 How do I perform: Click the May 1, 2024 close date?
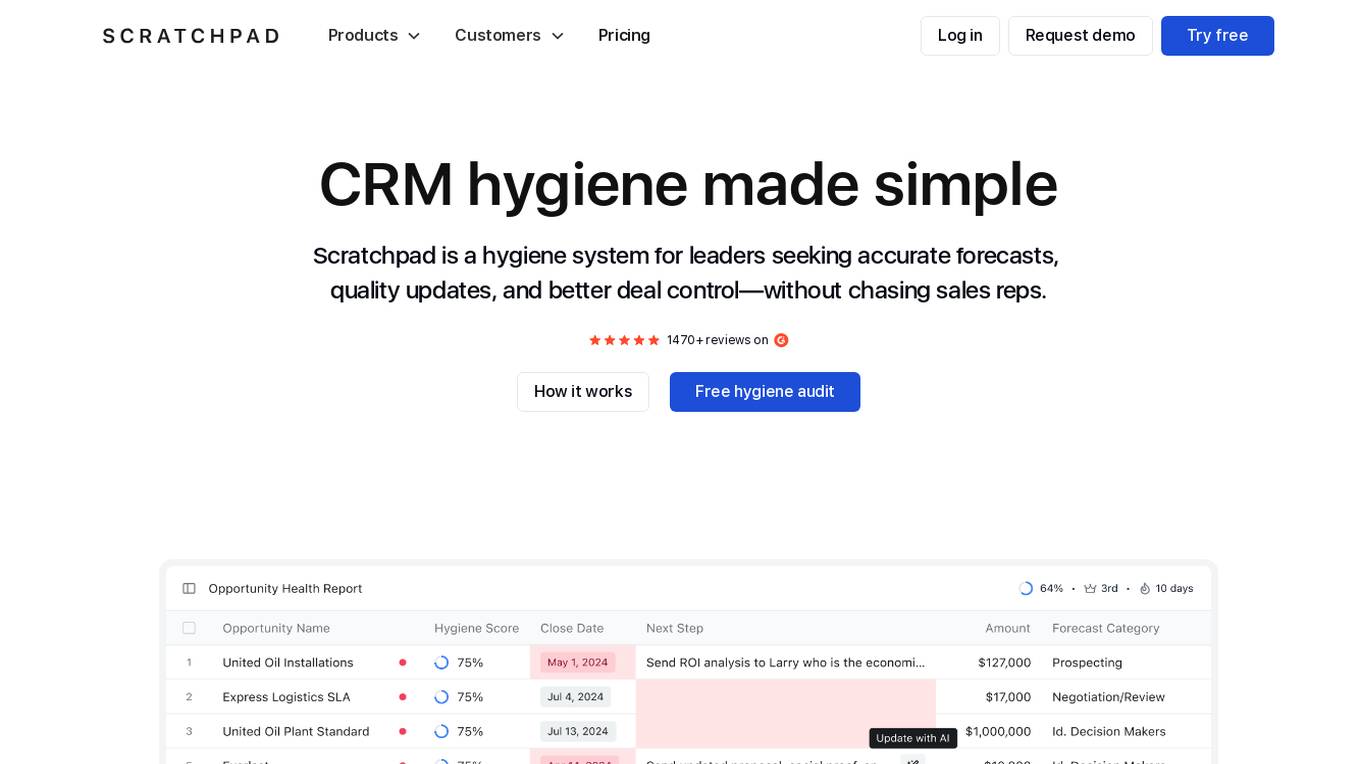578,662
